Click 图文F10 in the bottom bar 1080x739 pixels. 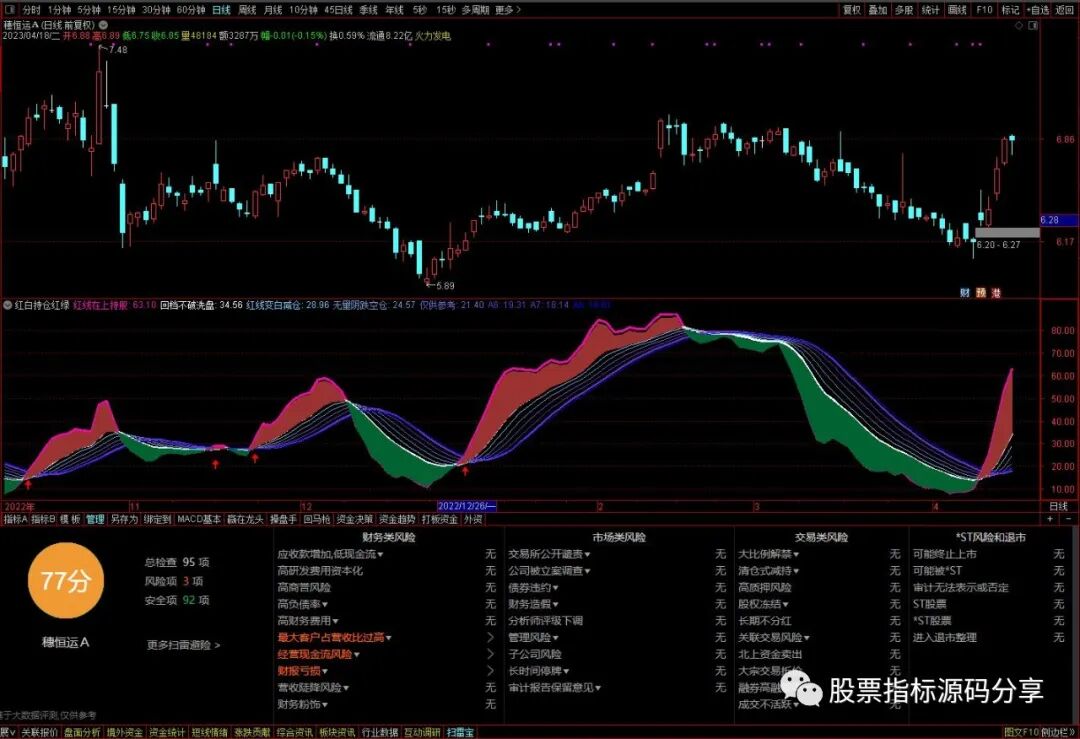coord(1021,732)
